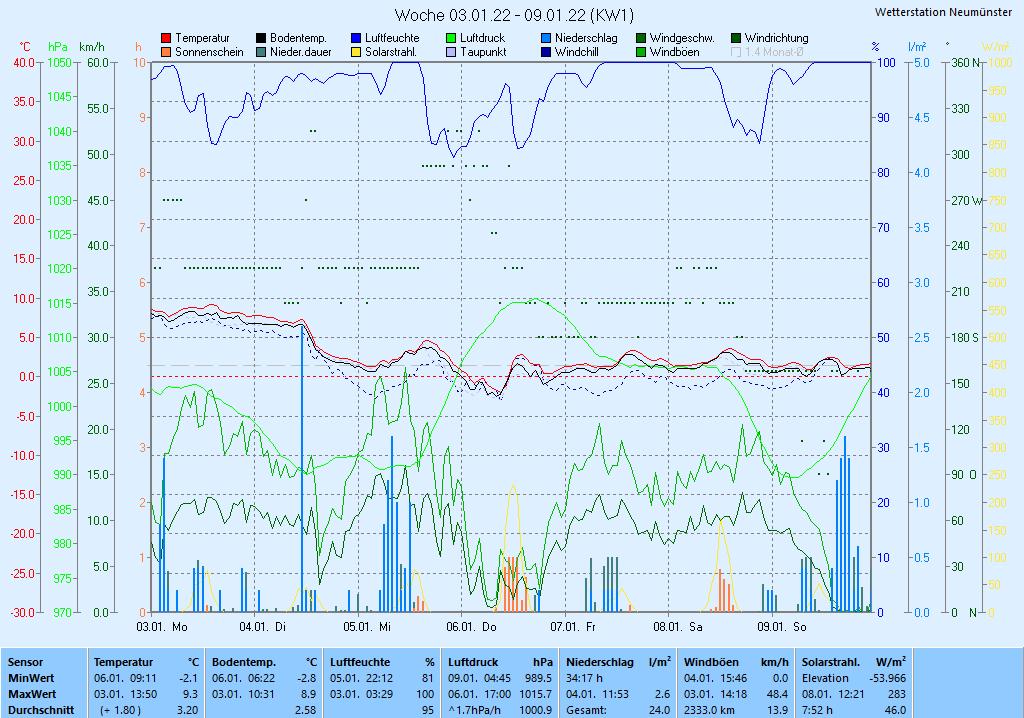The width and height of the screenshot is (1024, 718).
Task: Select the green Luftdruck legend marker
Action: (451, 38)
